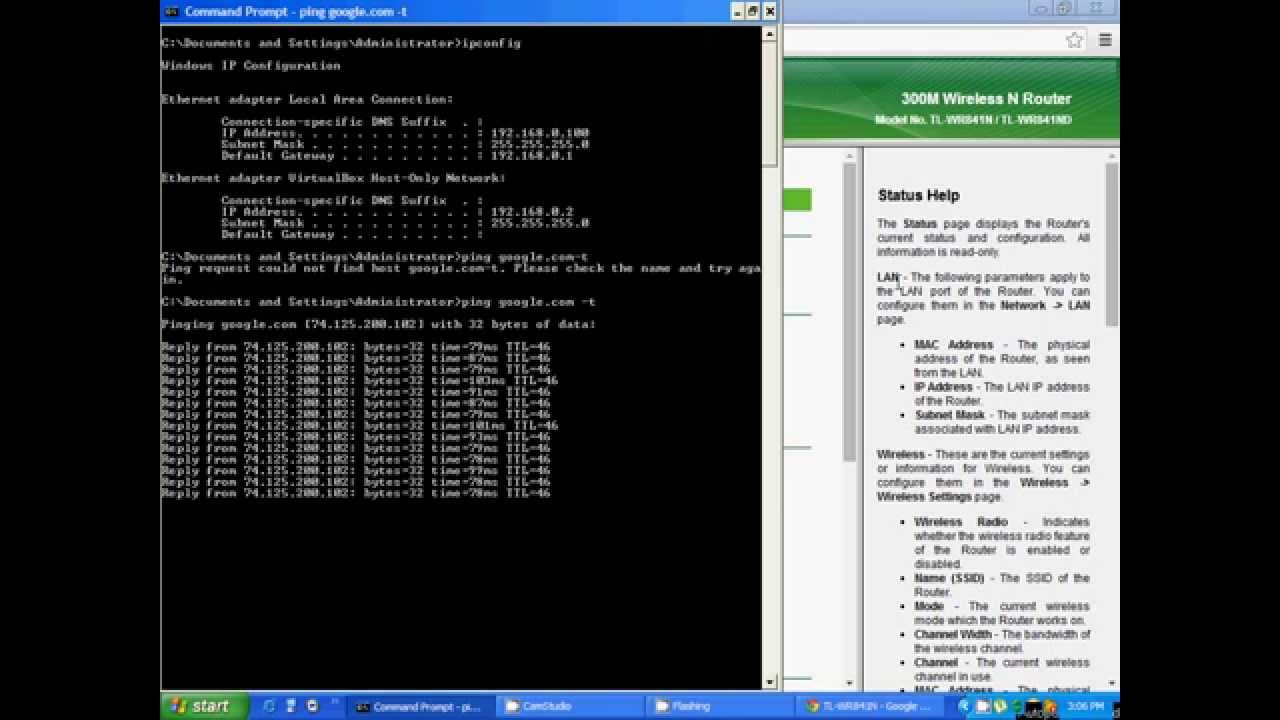Click the Command Prompt scrollbar down arrow
1280x720 pixels.
(x=769, y=682)
